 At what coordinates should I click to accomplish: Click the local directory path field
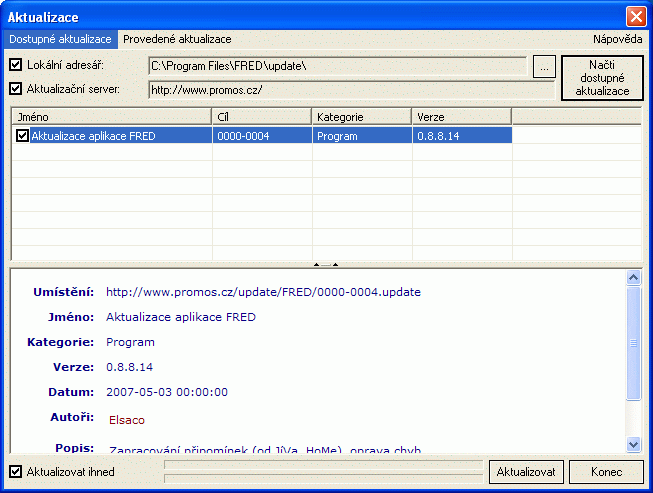click(x=337, y=66)
